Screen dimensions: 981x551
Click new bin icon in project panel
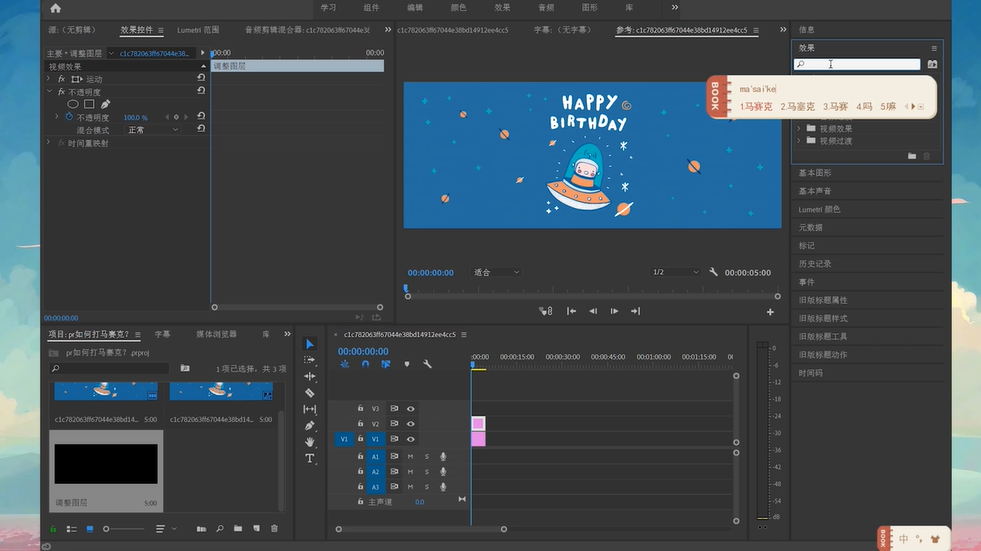tap(238, 529)
